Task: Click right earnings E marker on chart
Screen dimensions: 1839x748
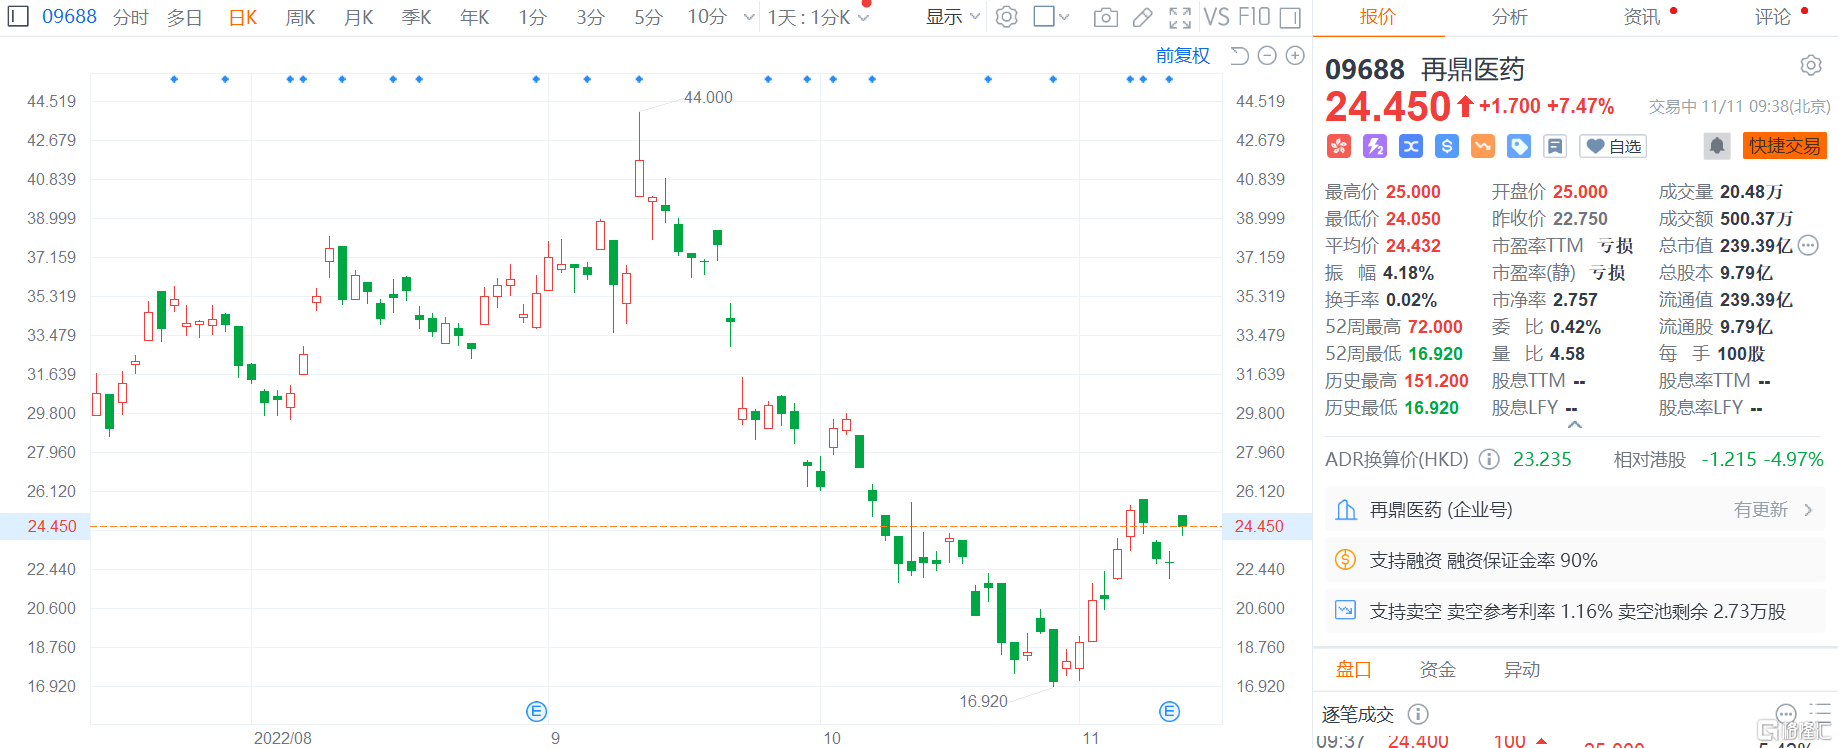Action: (1170, 711)
